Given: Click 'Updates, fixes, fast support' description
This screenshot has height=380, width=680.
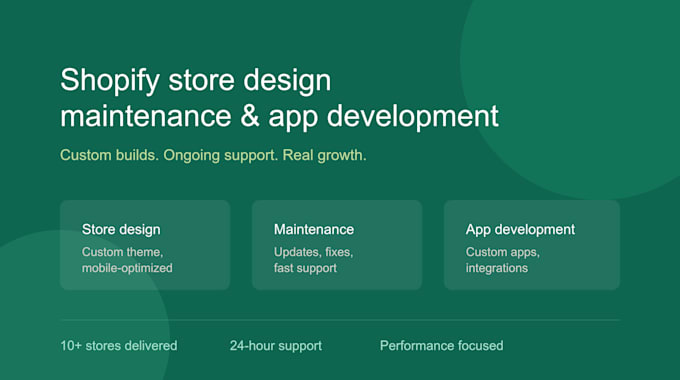Looking at the screenshot, I should pos(314,260).
